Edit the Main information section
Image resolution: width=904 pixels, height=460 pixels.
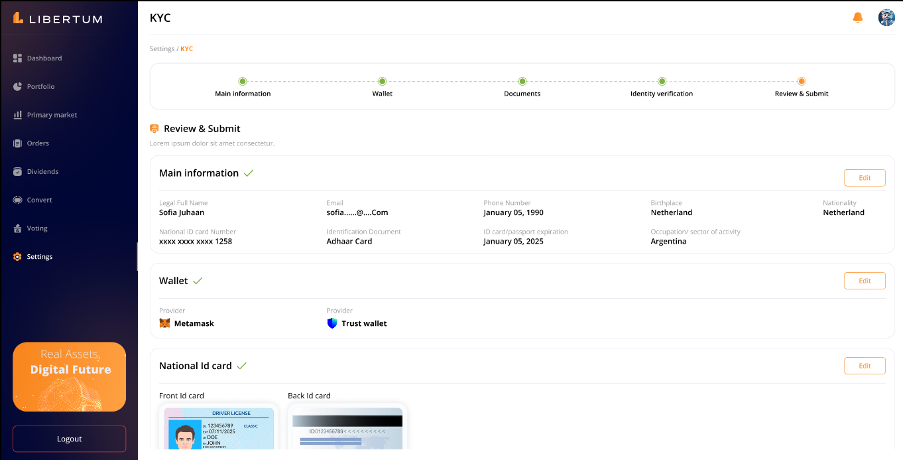click(x=864, y=178)
